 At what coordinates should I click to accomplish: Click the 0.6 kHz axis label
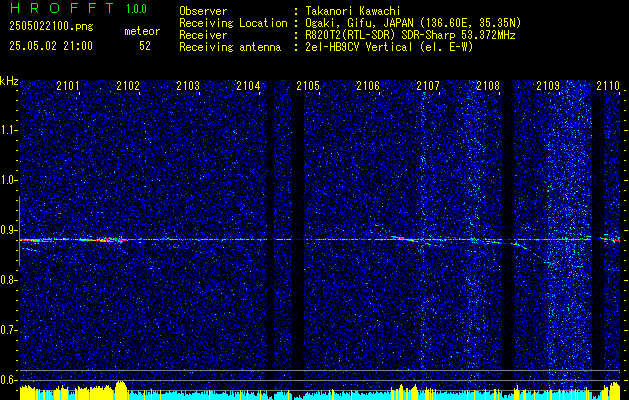pyautogui.click(x=8, y=380)
